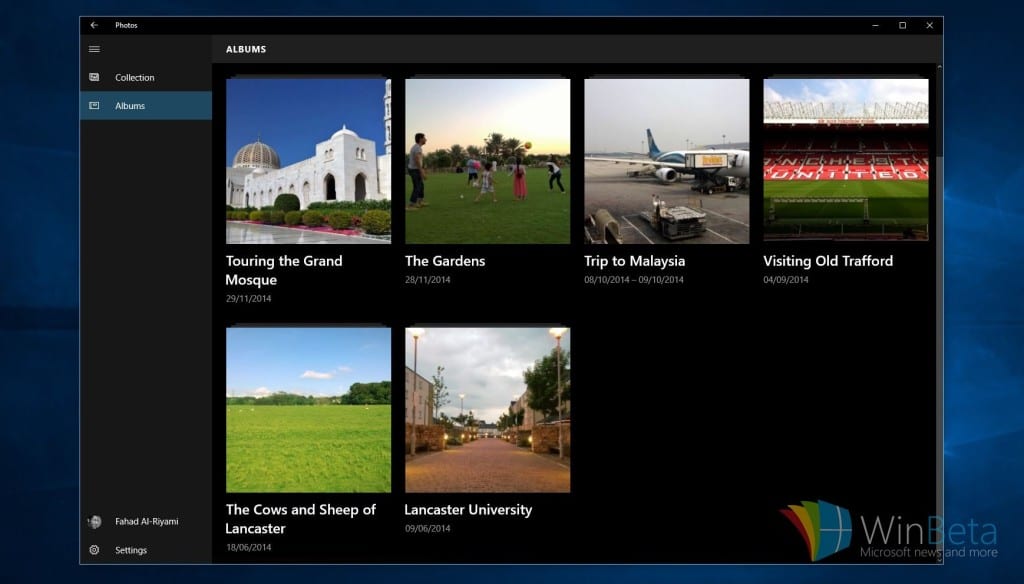Select the Fahad Al-Riyami account name
1024x584 pixels.
click(x=147, y=521)
